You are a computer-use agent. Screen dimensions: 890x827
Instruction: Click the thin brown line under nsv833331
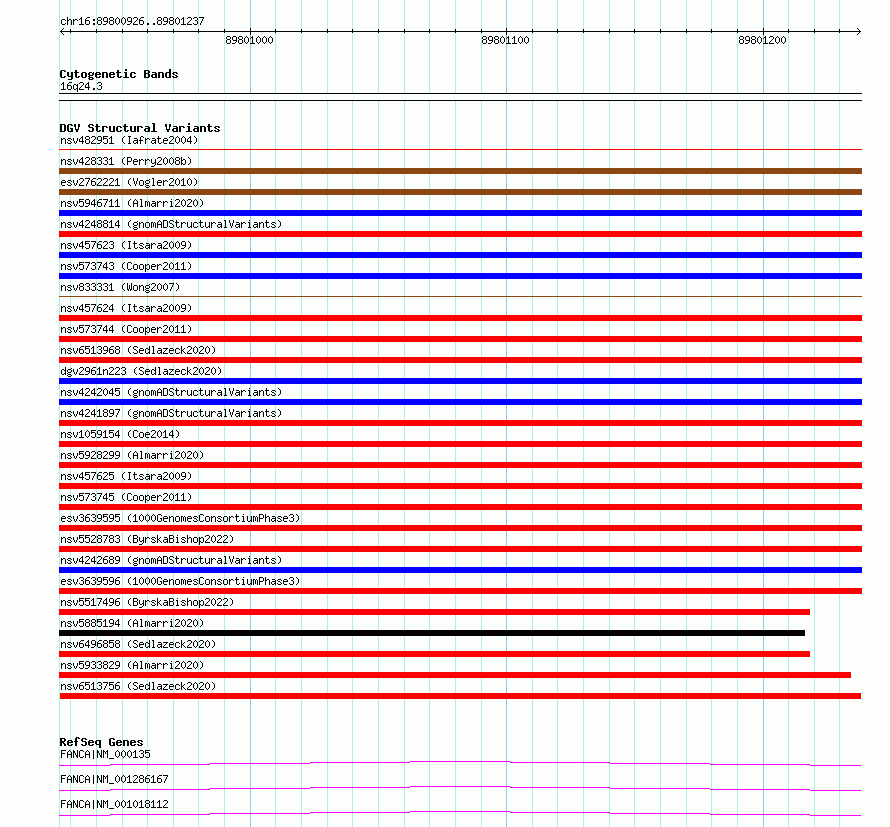pyautogui.click(x=460, y=296)
